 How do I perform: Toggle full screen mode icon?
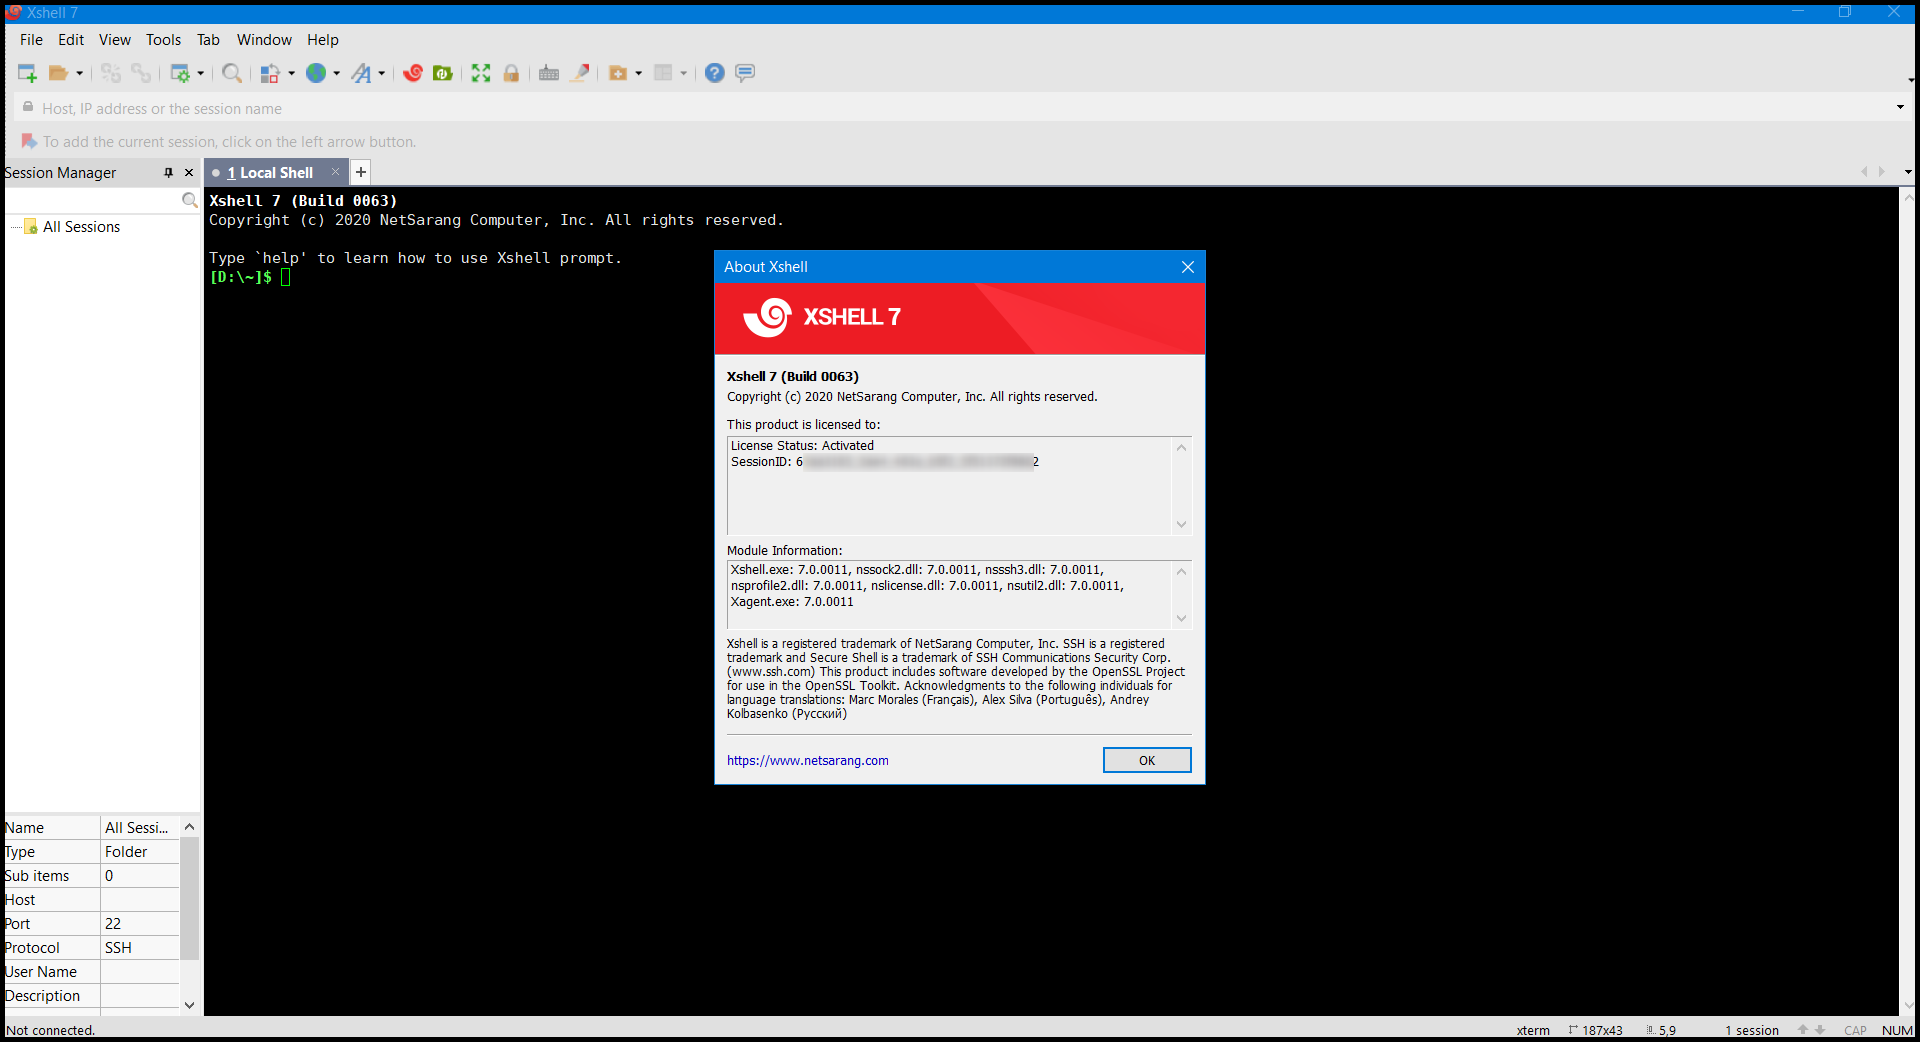tap(481, 73)
